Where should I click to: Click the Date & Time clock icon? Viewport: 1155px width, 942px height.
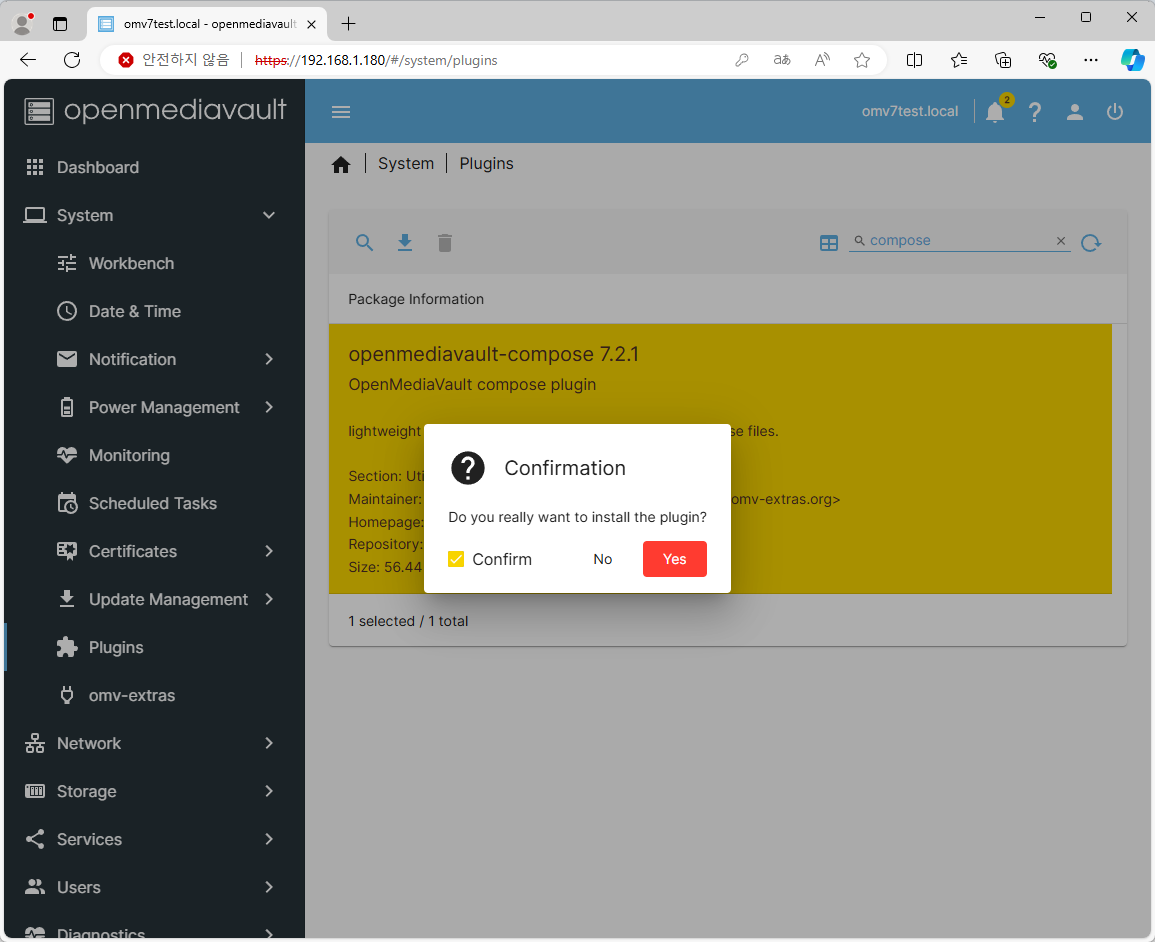[x=67, y=311]
